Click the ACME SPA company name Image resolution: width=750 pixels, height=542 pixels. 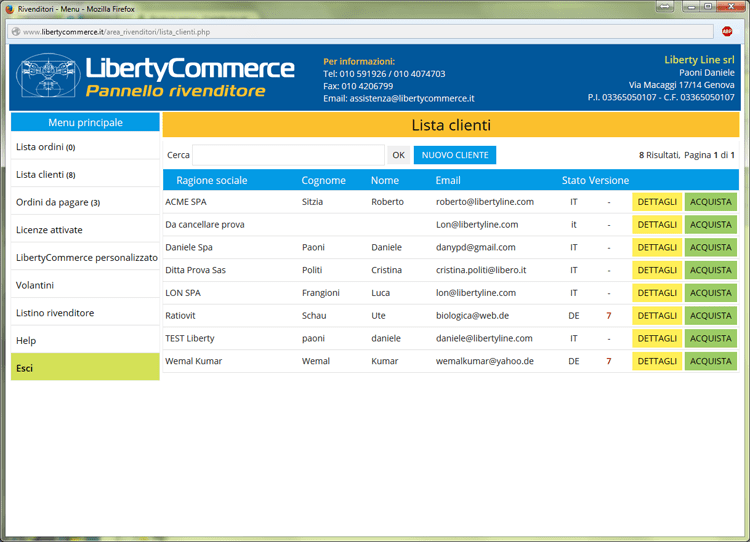click(x=186, y=202)
